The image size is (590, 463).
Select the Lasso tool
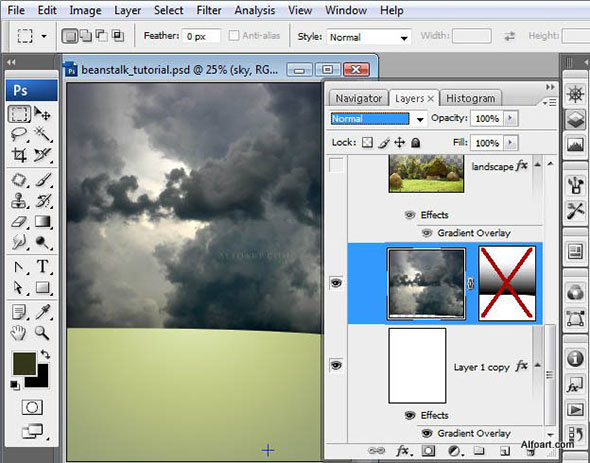click(19, 134)
